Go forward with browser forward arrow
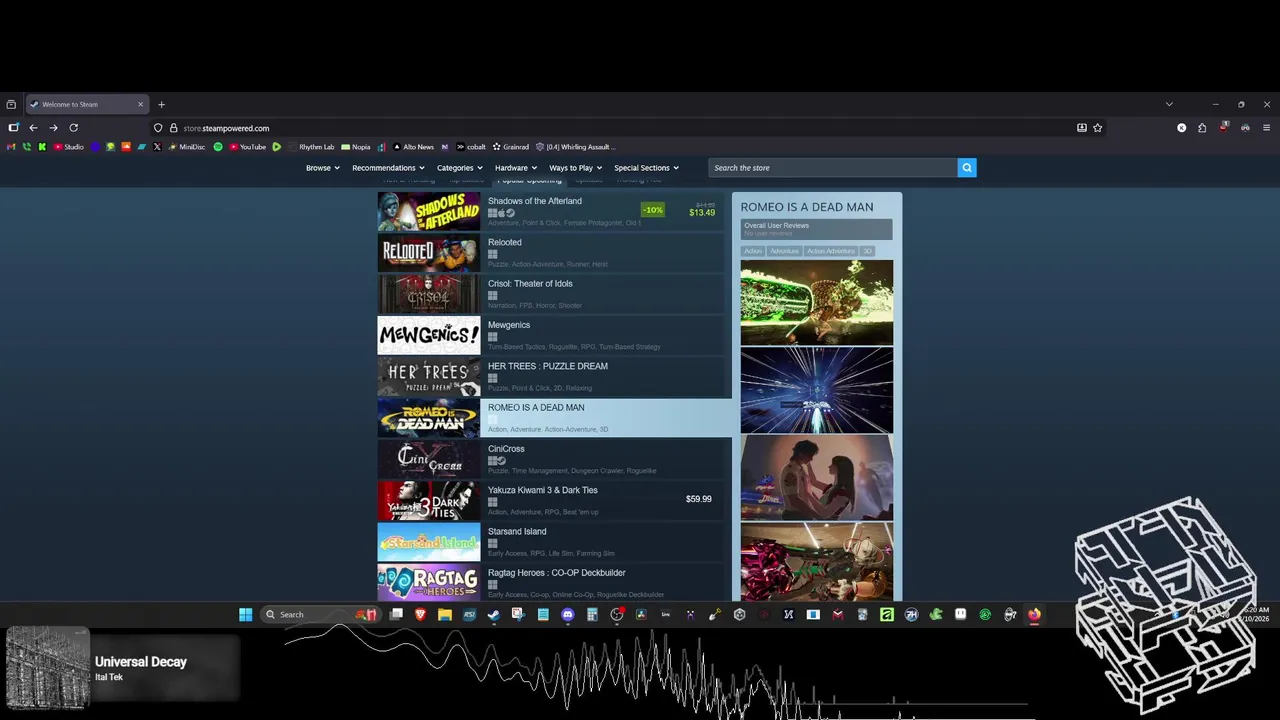This screenshot has height=720, width=1280. coord(53,128)
